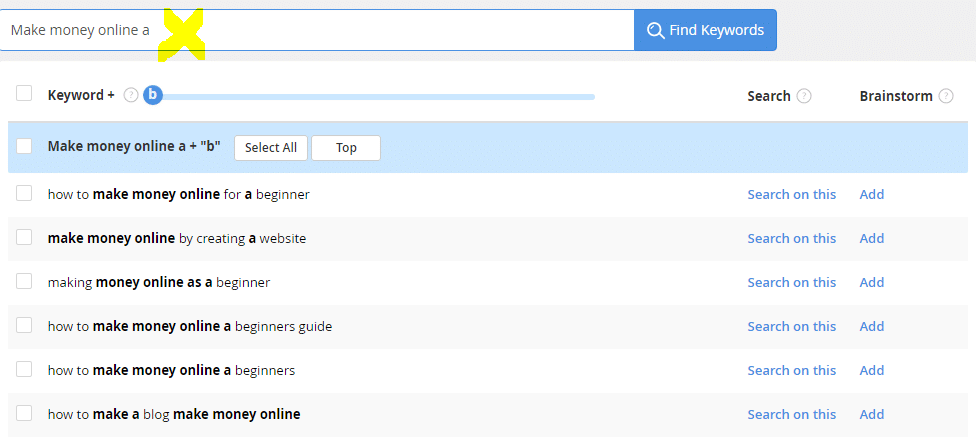Click keyword text 'make money online by creating a website'
The image size is (976, 440).
pyautogui.click(x=177, y=238)
